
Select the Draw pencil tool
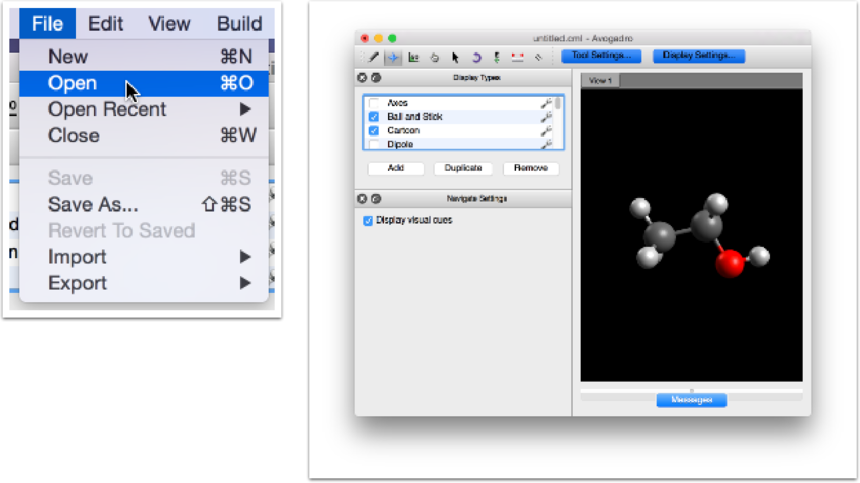click(373, 57)
